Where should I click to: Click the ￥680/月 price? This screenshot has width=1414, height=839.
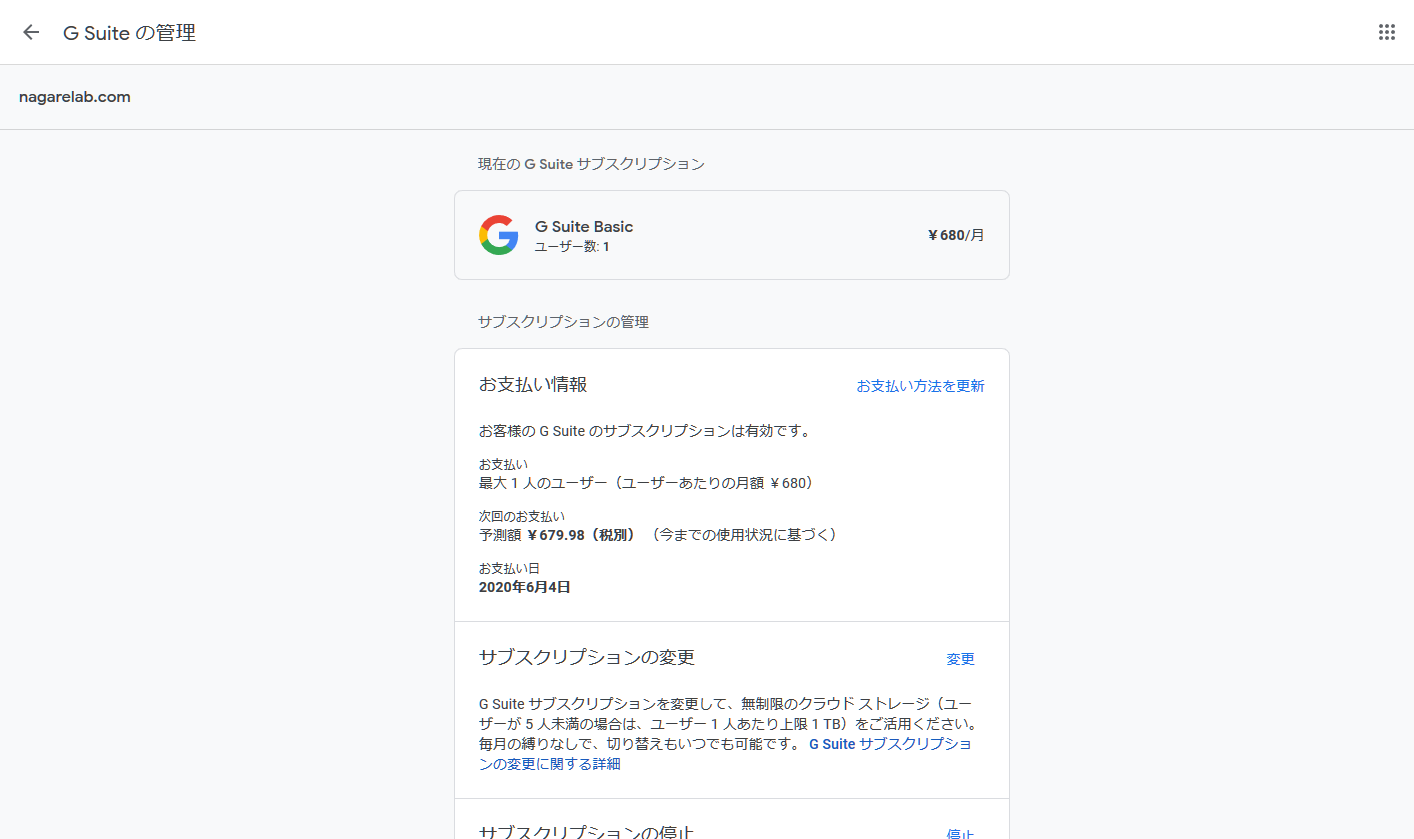(x=956, y=235)
